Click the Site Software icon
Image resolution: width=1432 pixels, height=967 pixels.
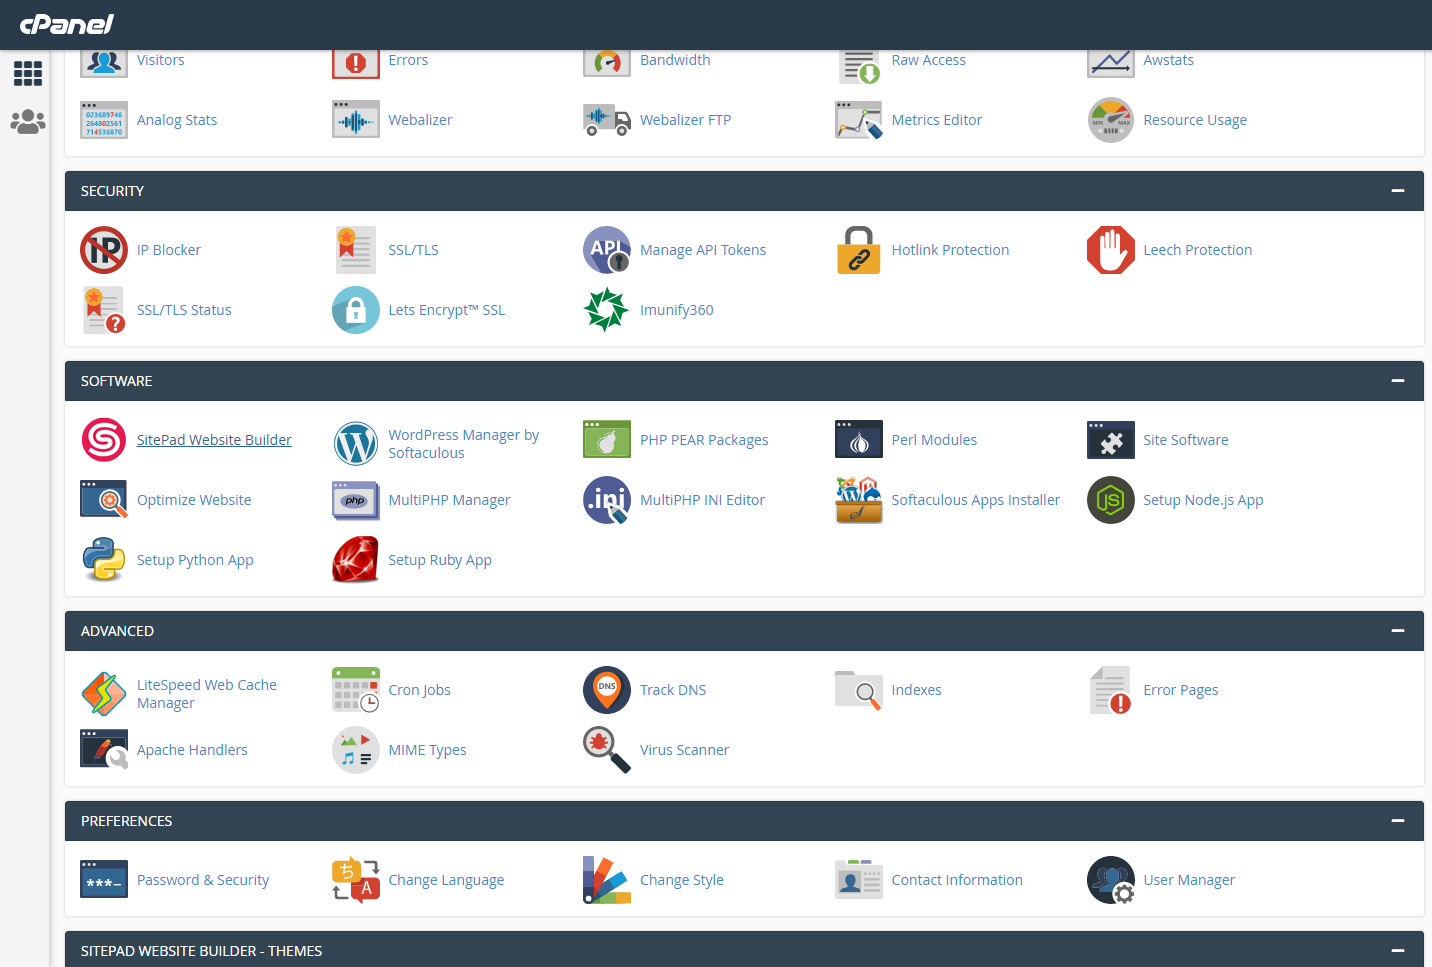1111,440
